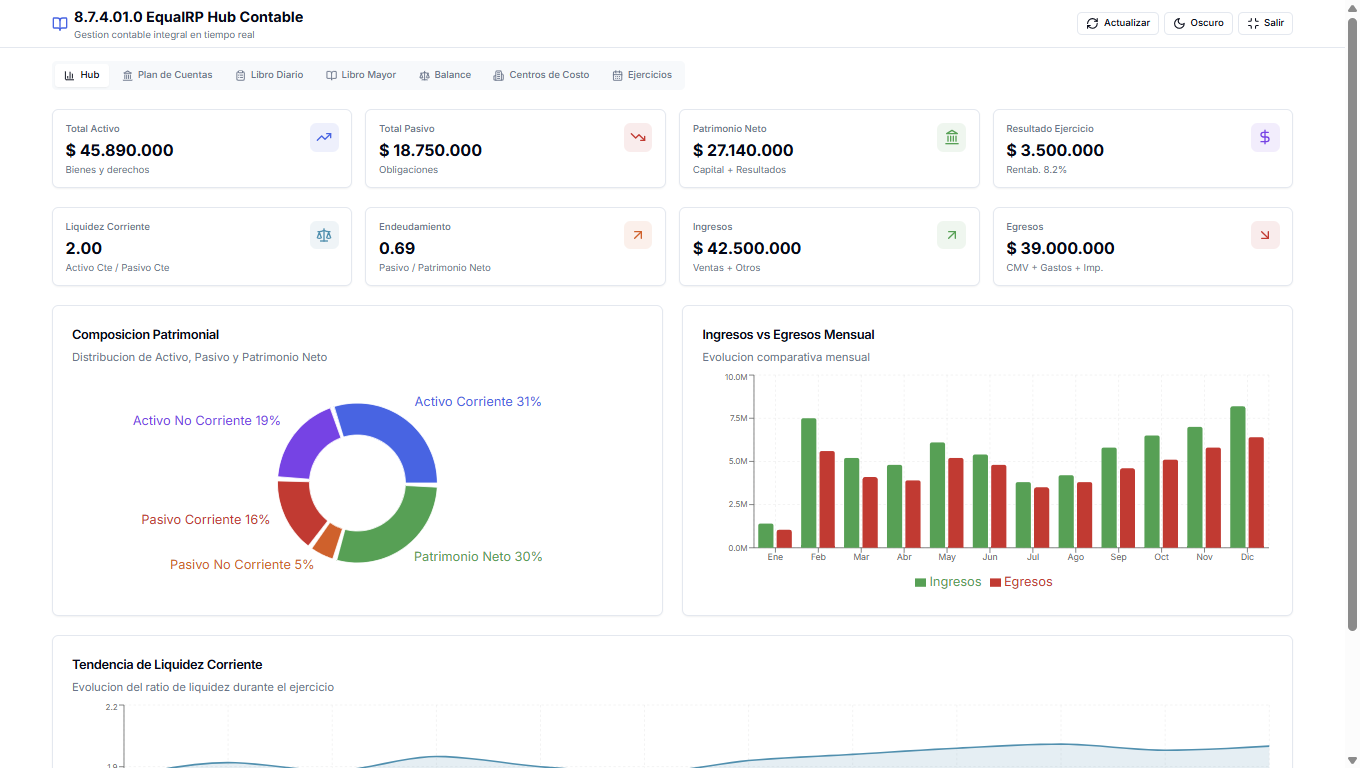
Task: Click the refresh icon in Actualizar button
Action: (x=1092, y=23)
